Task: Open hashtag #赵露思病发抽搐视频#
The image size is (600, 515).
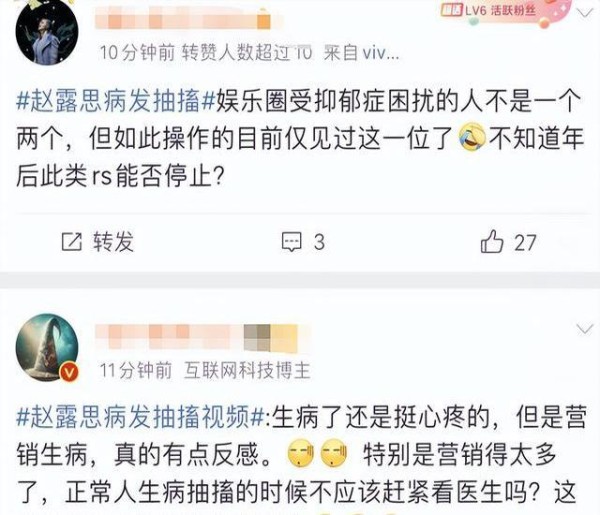Action: 140,417
